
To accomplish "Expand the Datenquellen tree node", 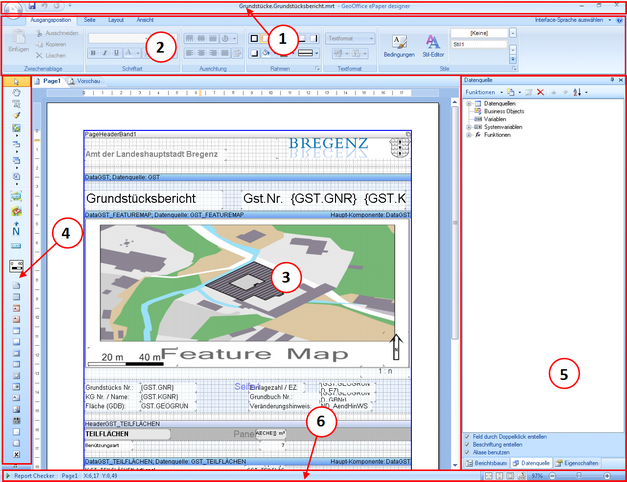I will pyautogui.click(x=469, y=103).
